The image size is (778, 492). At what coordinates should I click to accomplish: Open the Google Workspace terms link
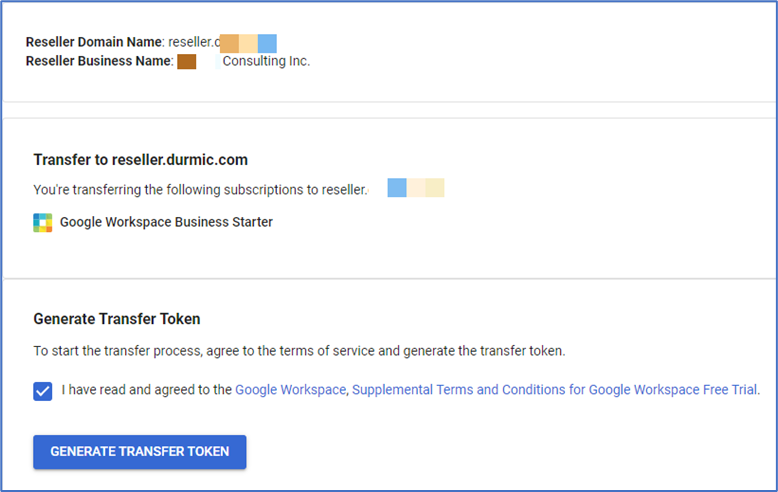[x=290, y=390]
